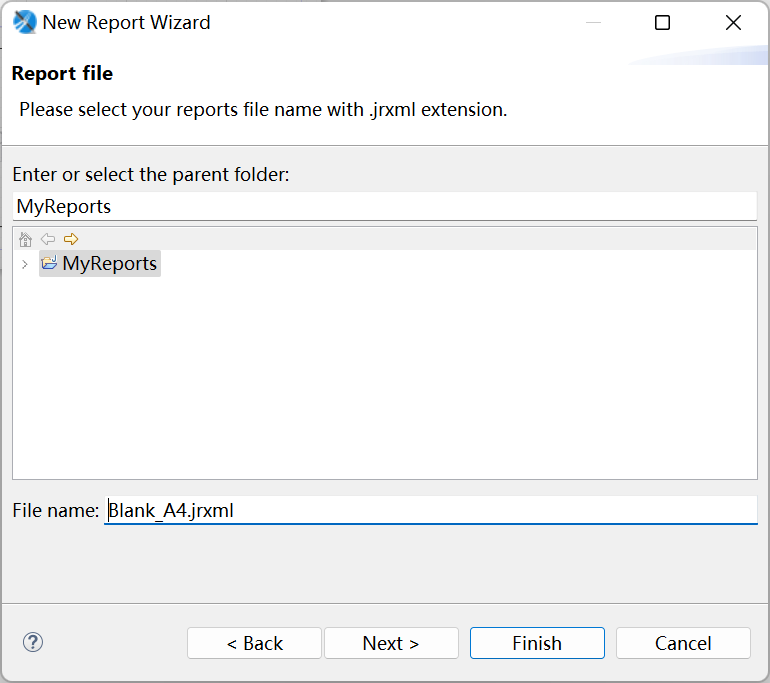Click the MyReports folder icon
This screenshot has height=683, width=770.
click(x=49, y=264)
